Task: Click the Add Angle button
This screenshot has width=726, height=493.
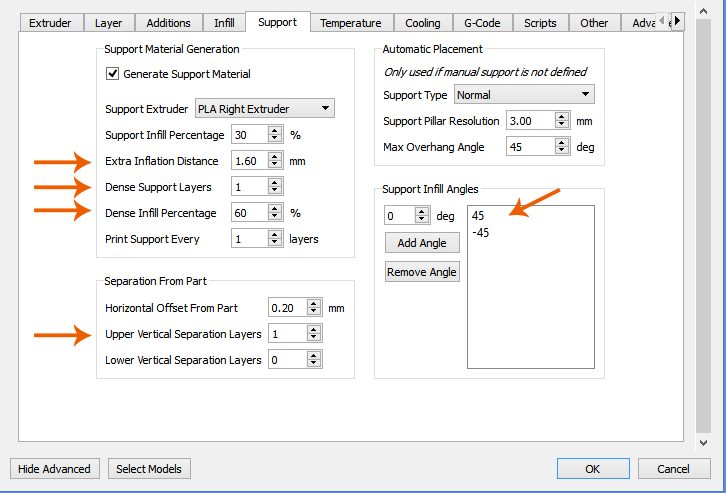Action: pyautogui.click(x=422, y=243)
